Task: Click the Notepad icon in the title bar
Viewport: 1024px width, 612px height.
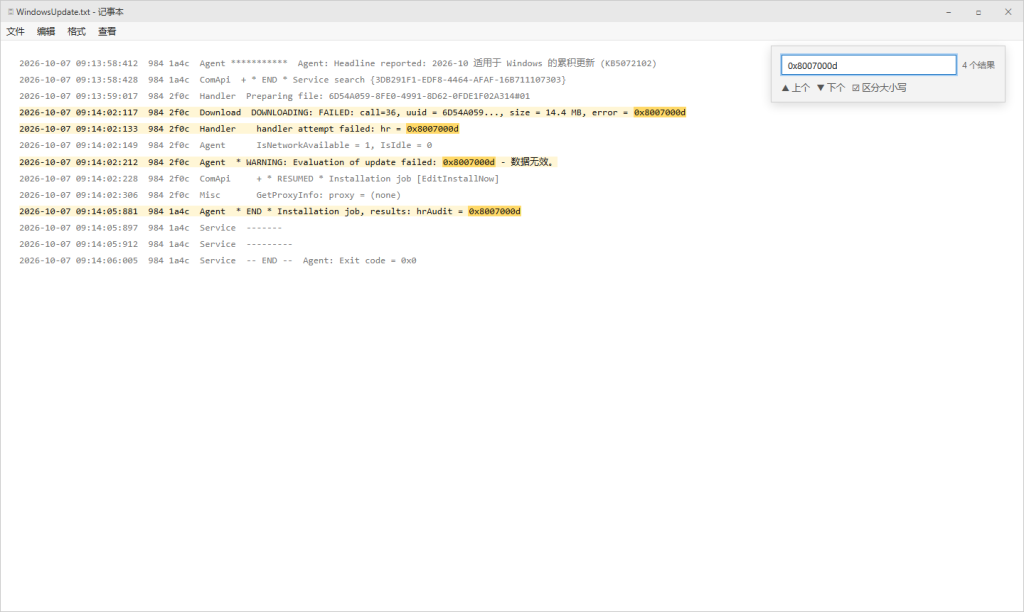Action: pyautogui.click(x=10, y=12)
